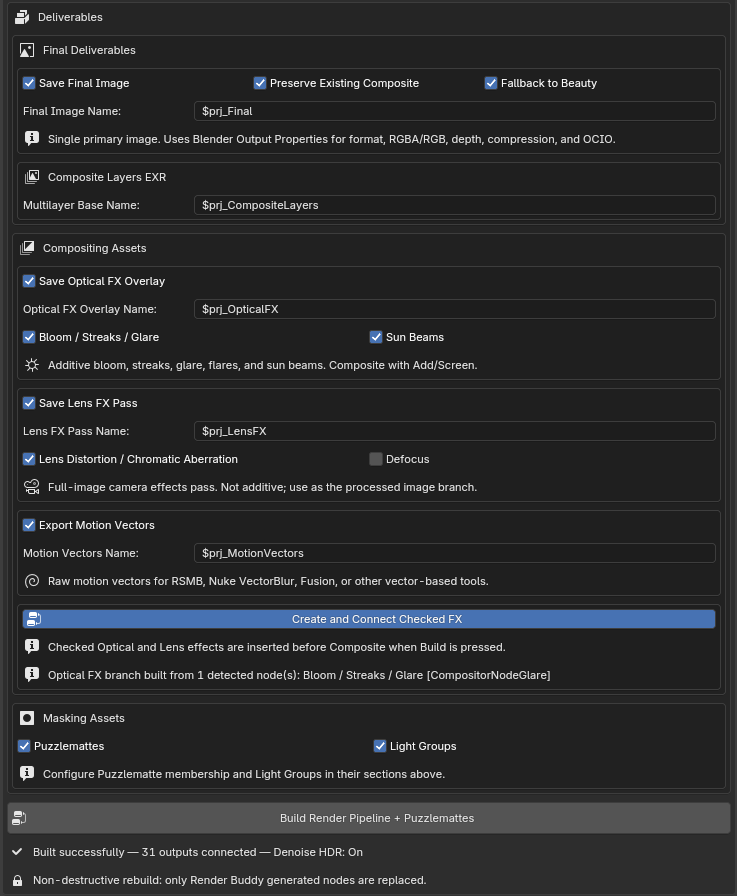Click the sun icon beside Additive bloom text

(32, 365)
